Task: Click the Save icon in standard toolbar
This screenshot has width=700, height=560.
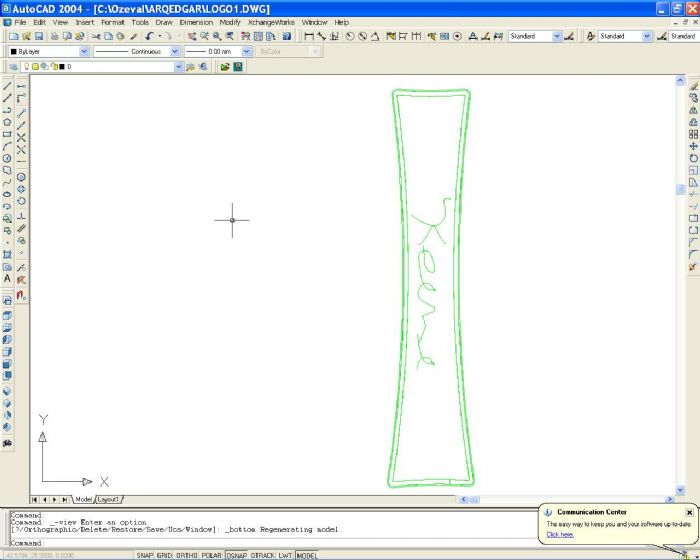Action: [39, 36]
